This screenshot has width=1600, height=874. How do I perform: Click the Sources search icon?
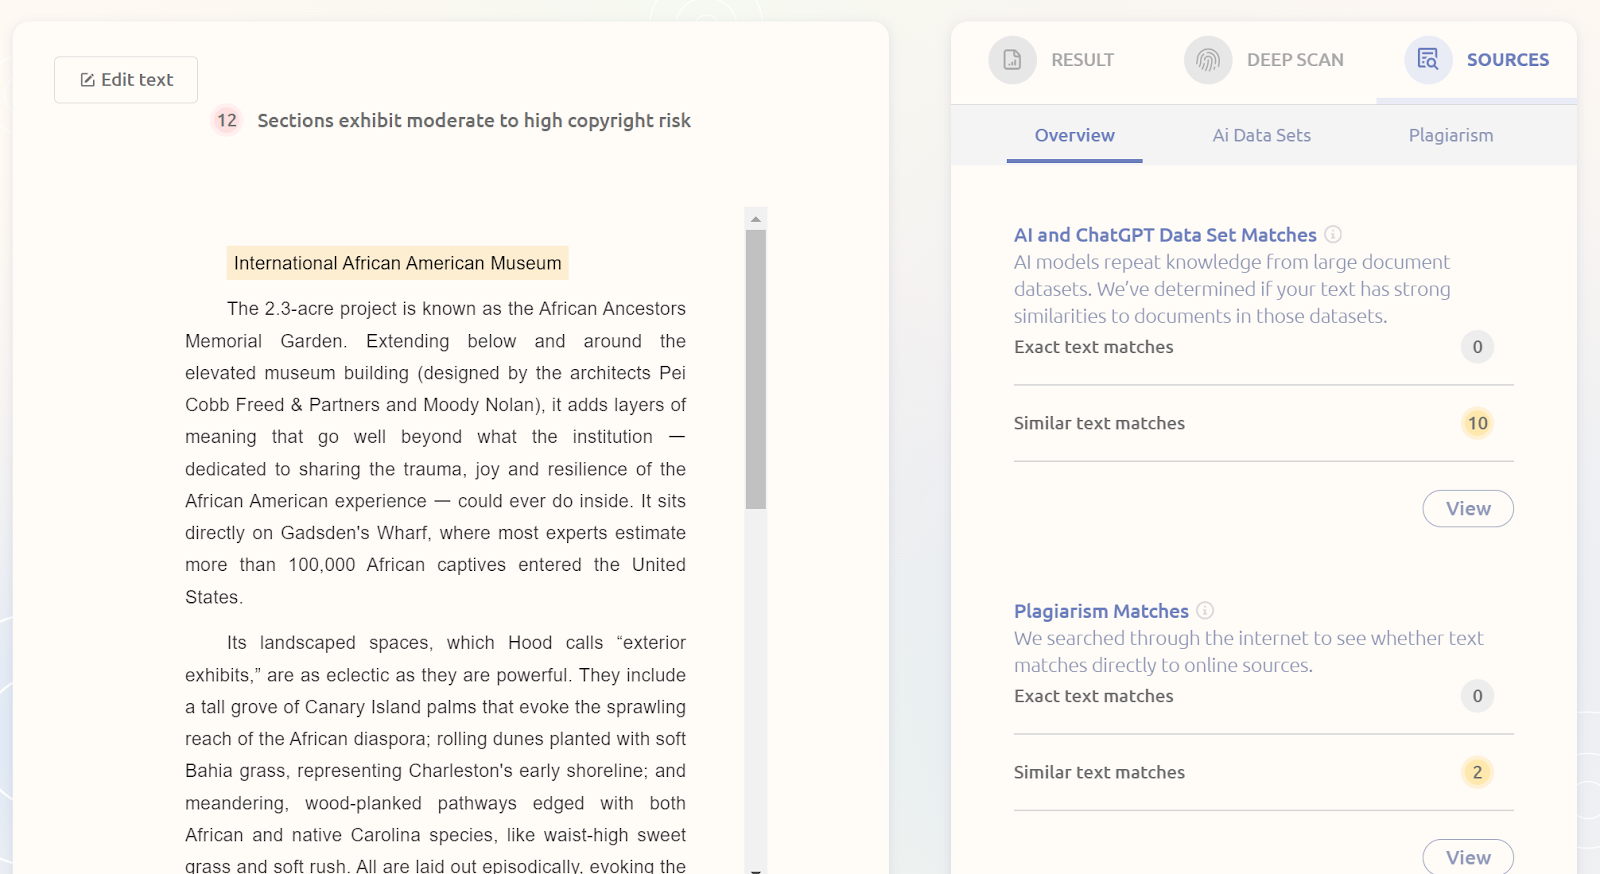[1428, 60]
